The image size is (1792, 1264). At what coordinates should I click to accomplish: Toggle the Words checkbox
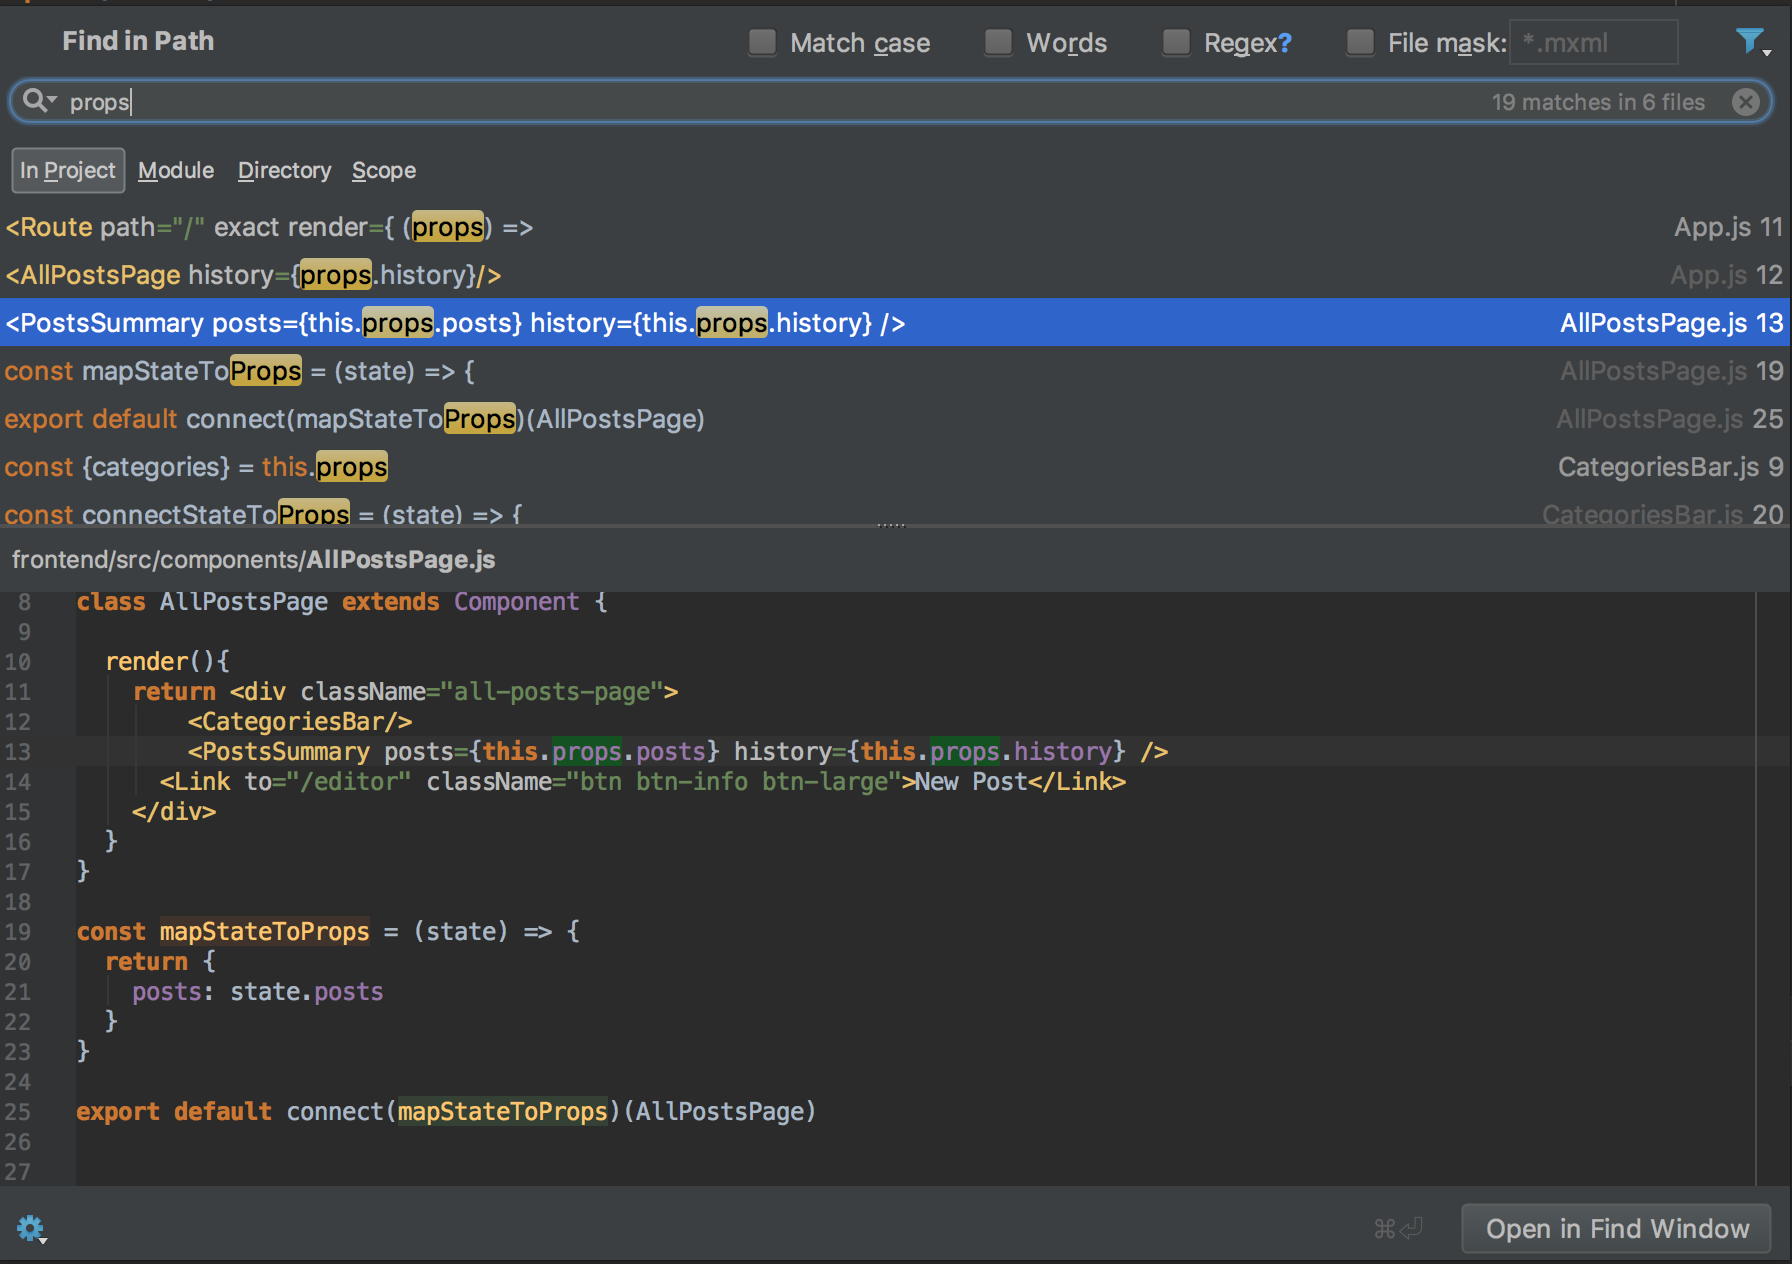click(x=998, y=42)
